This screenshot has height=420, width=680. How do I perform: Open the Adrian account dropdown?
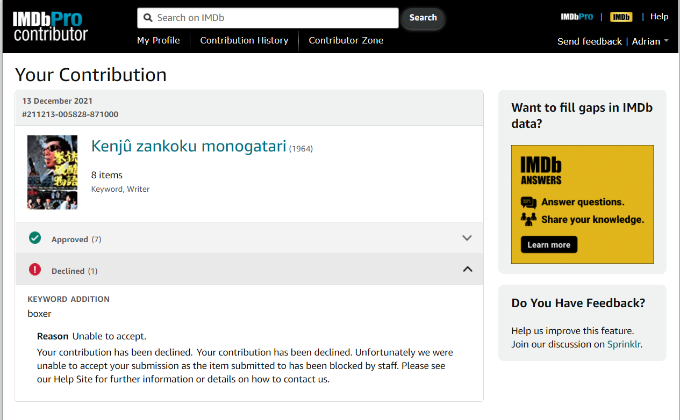point(651,41)
